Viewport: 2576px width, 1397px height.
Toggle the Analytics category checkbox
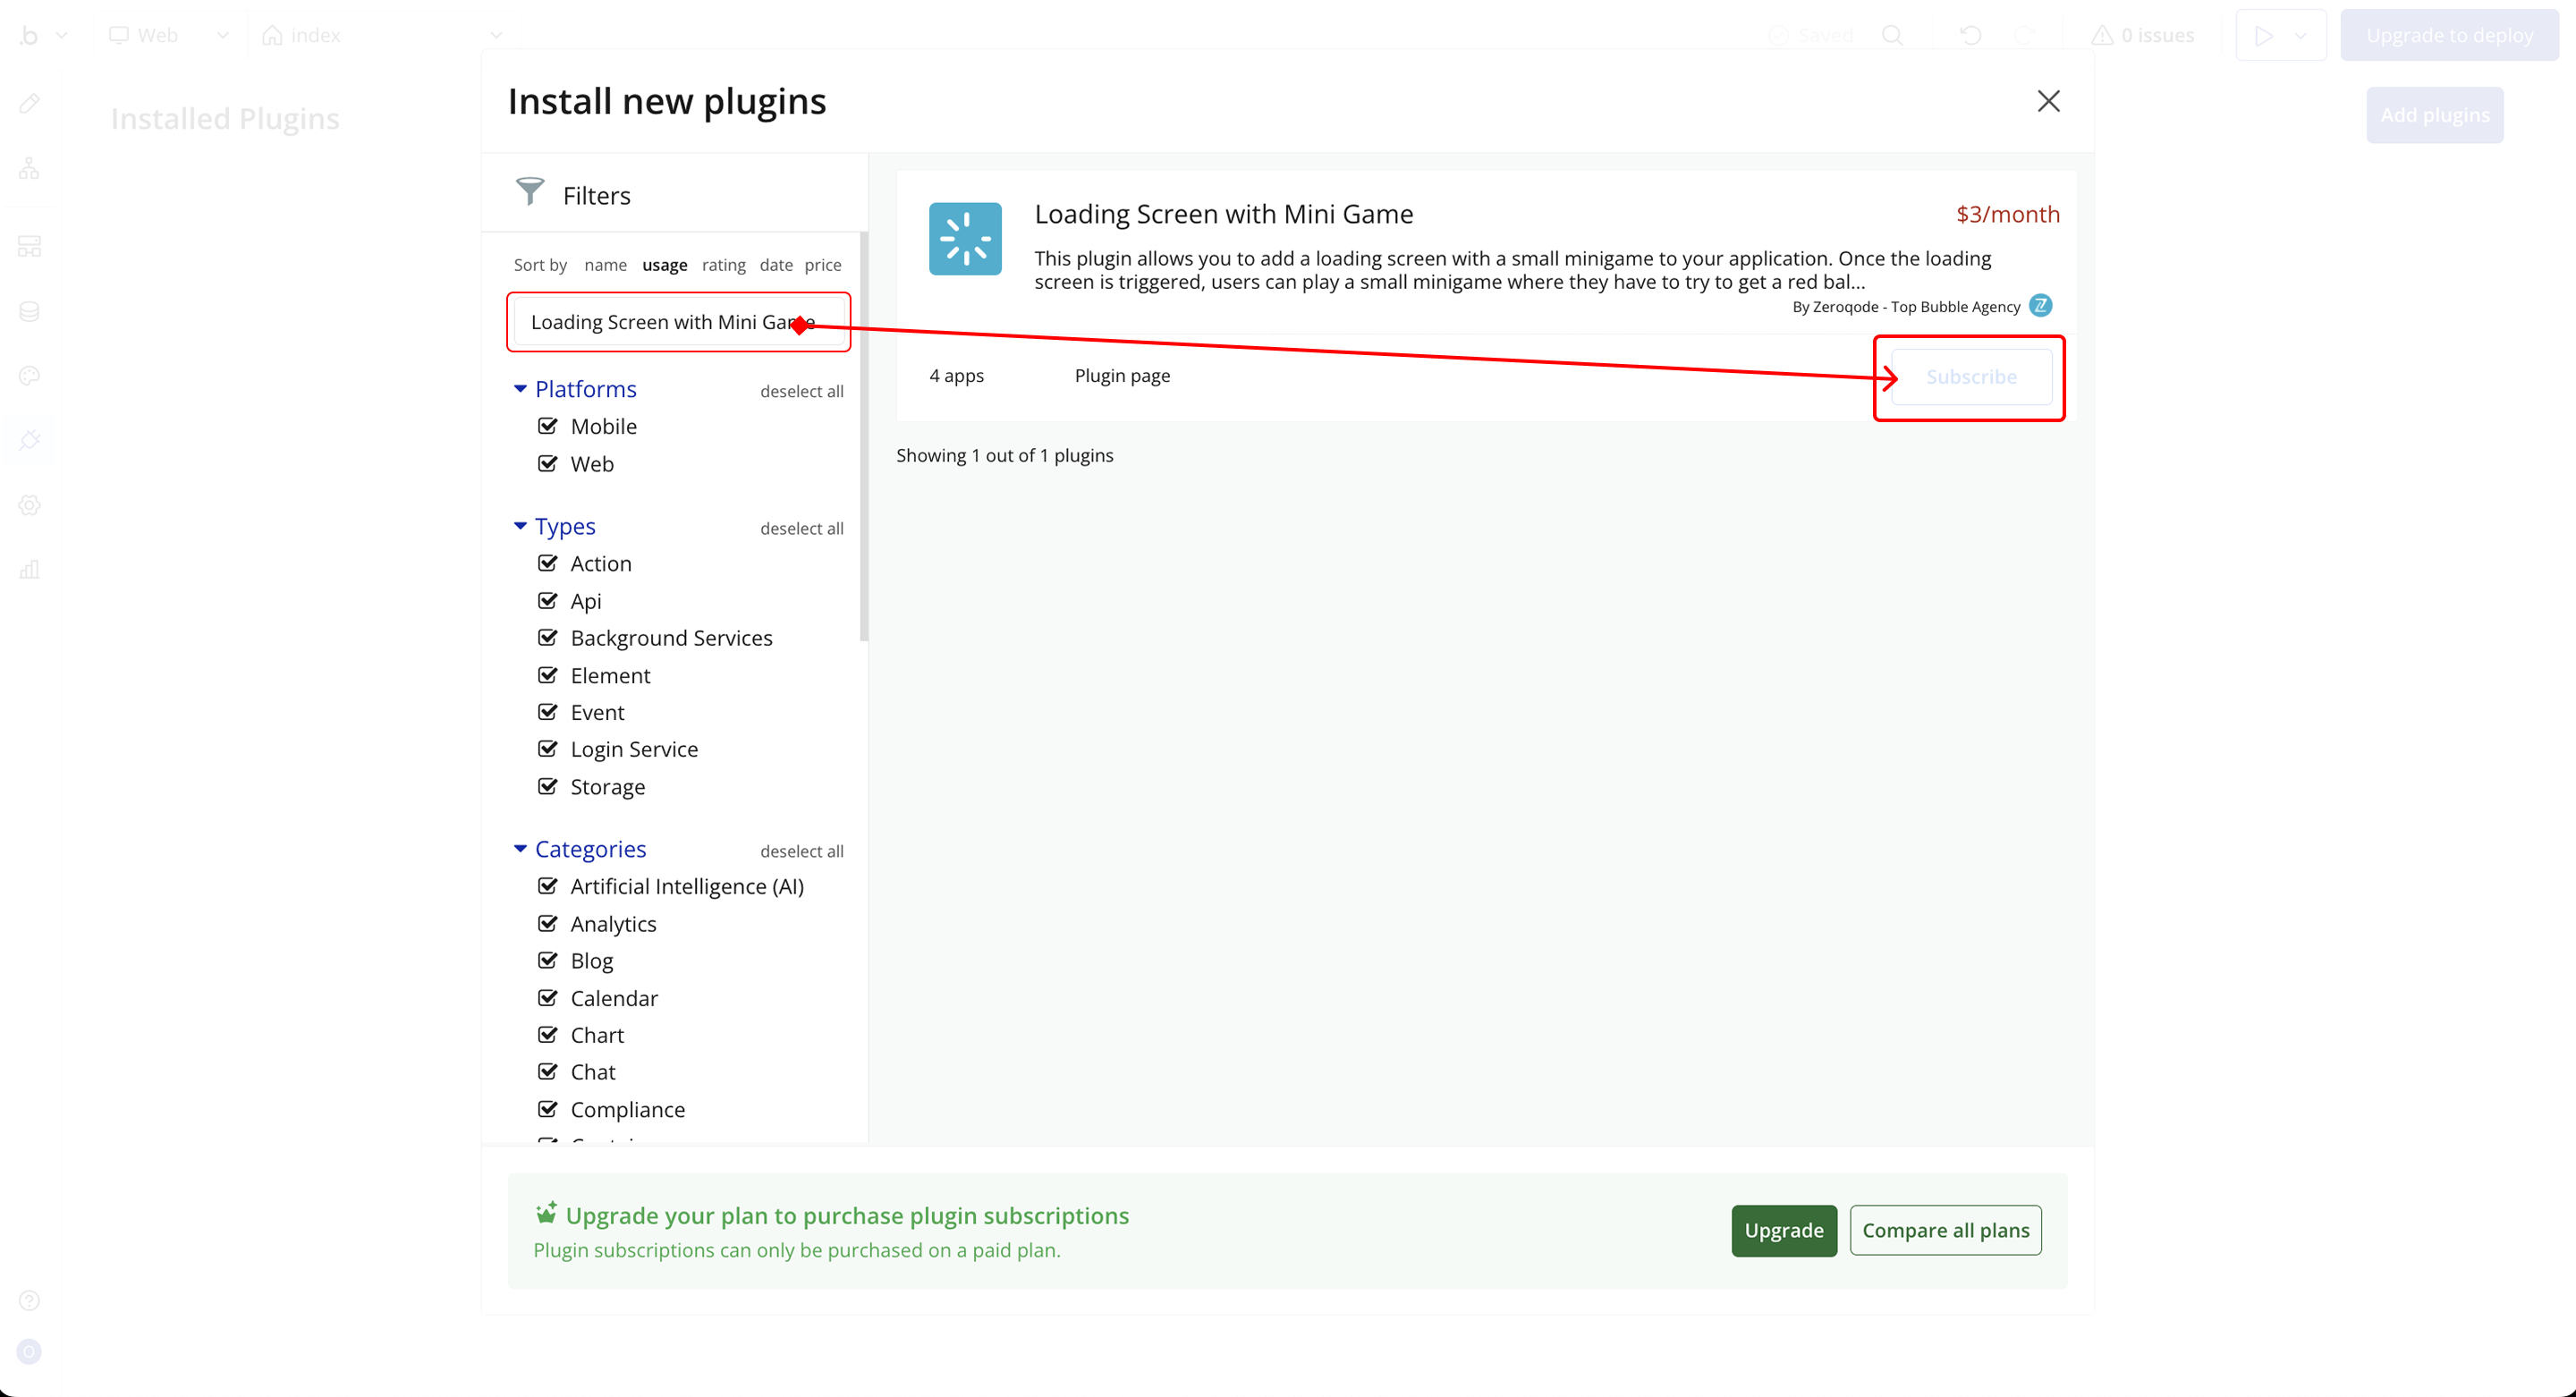(547, 923)
